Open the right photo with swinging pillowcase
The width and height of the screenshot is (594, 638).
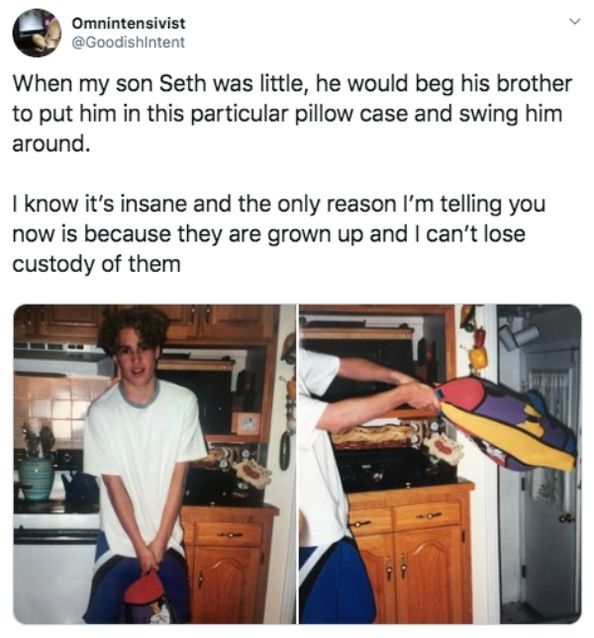tap(440, 464)
